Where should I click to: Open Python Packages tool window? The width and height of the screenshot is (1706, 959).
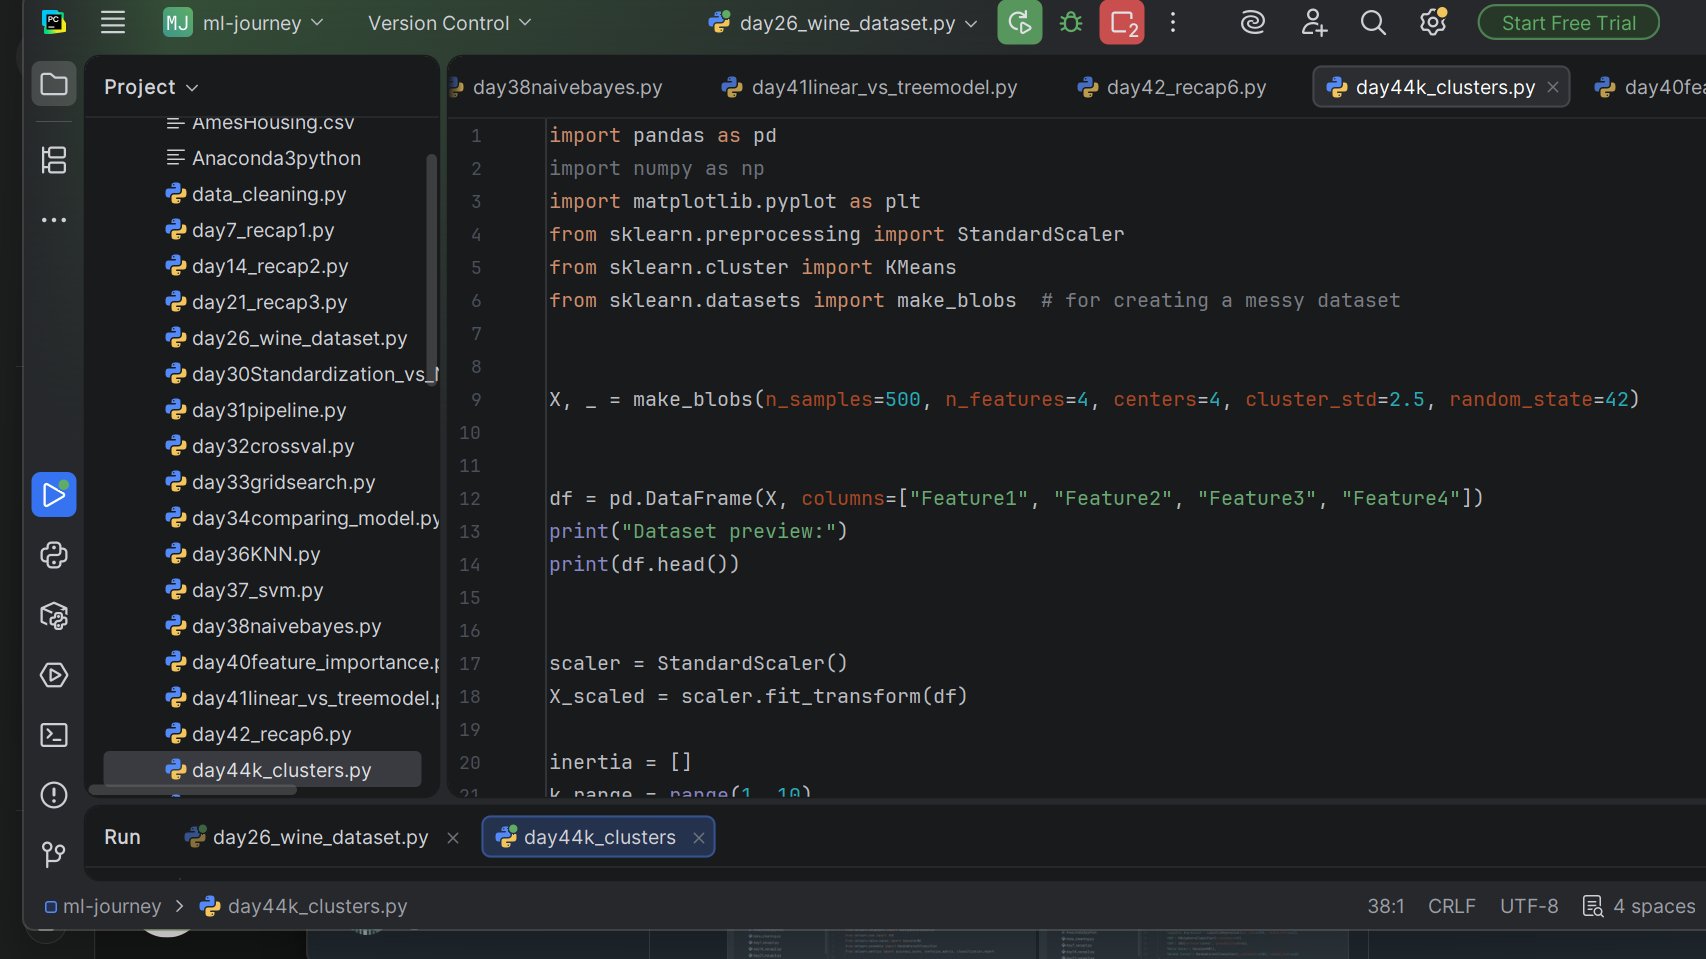click(54, 616)
